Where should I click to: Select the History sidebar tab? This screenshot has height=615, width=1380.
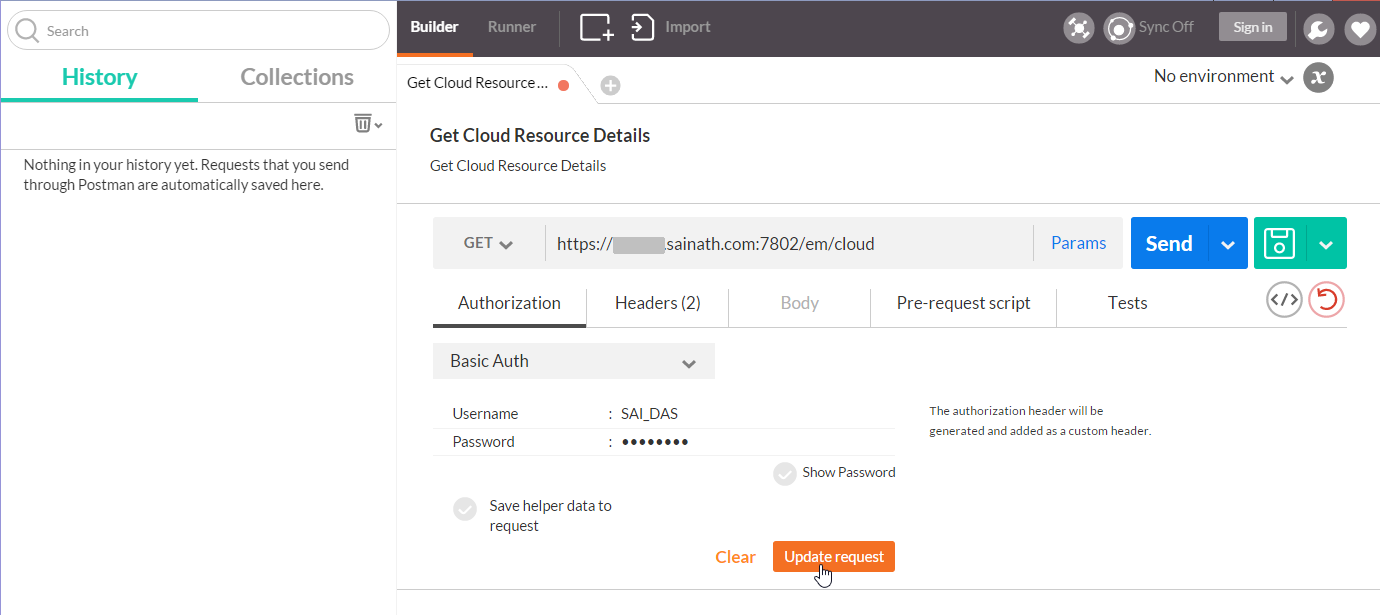point(99,77)
